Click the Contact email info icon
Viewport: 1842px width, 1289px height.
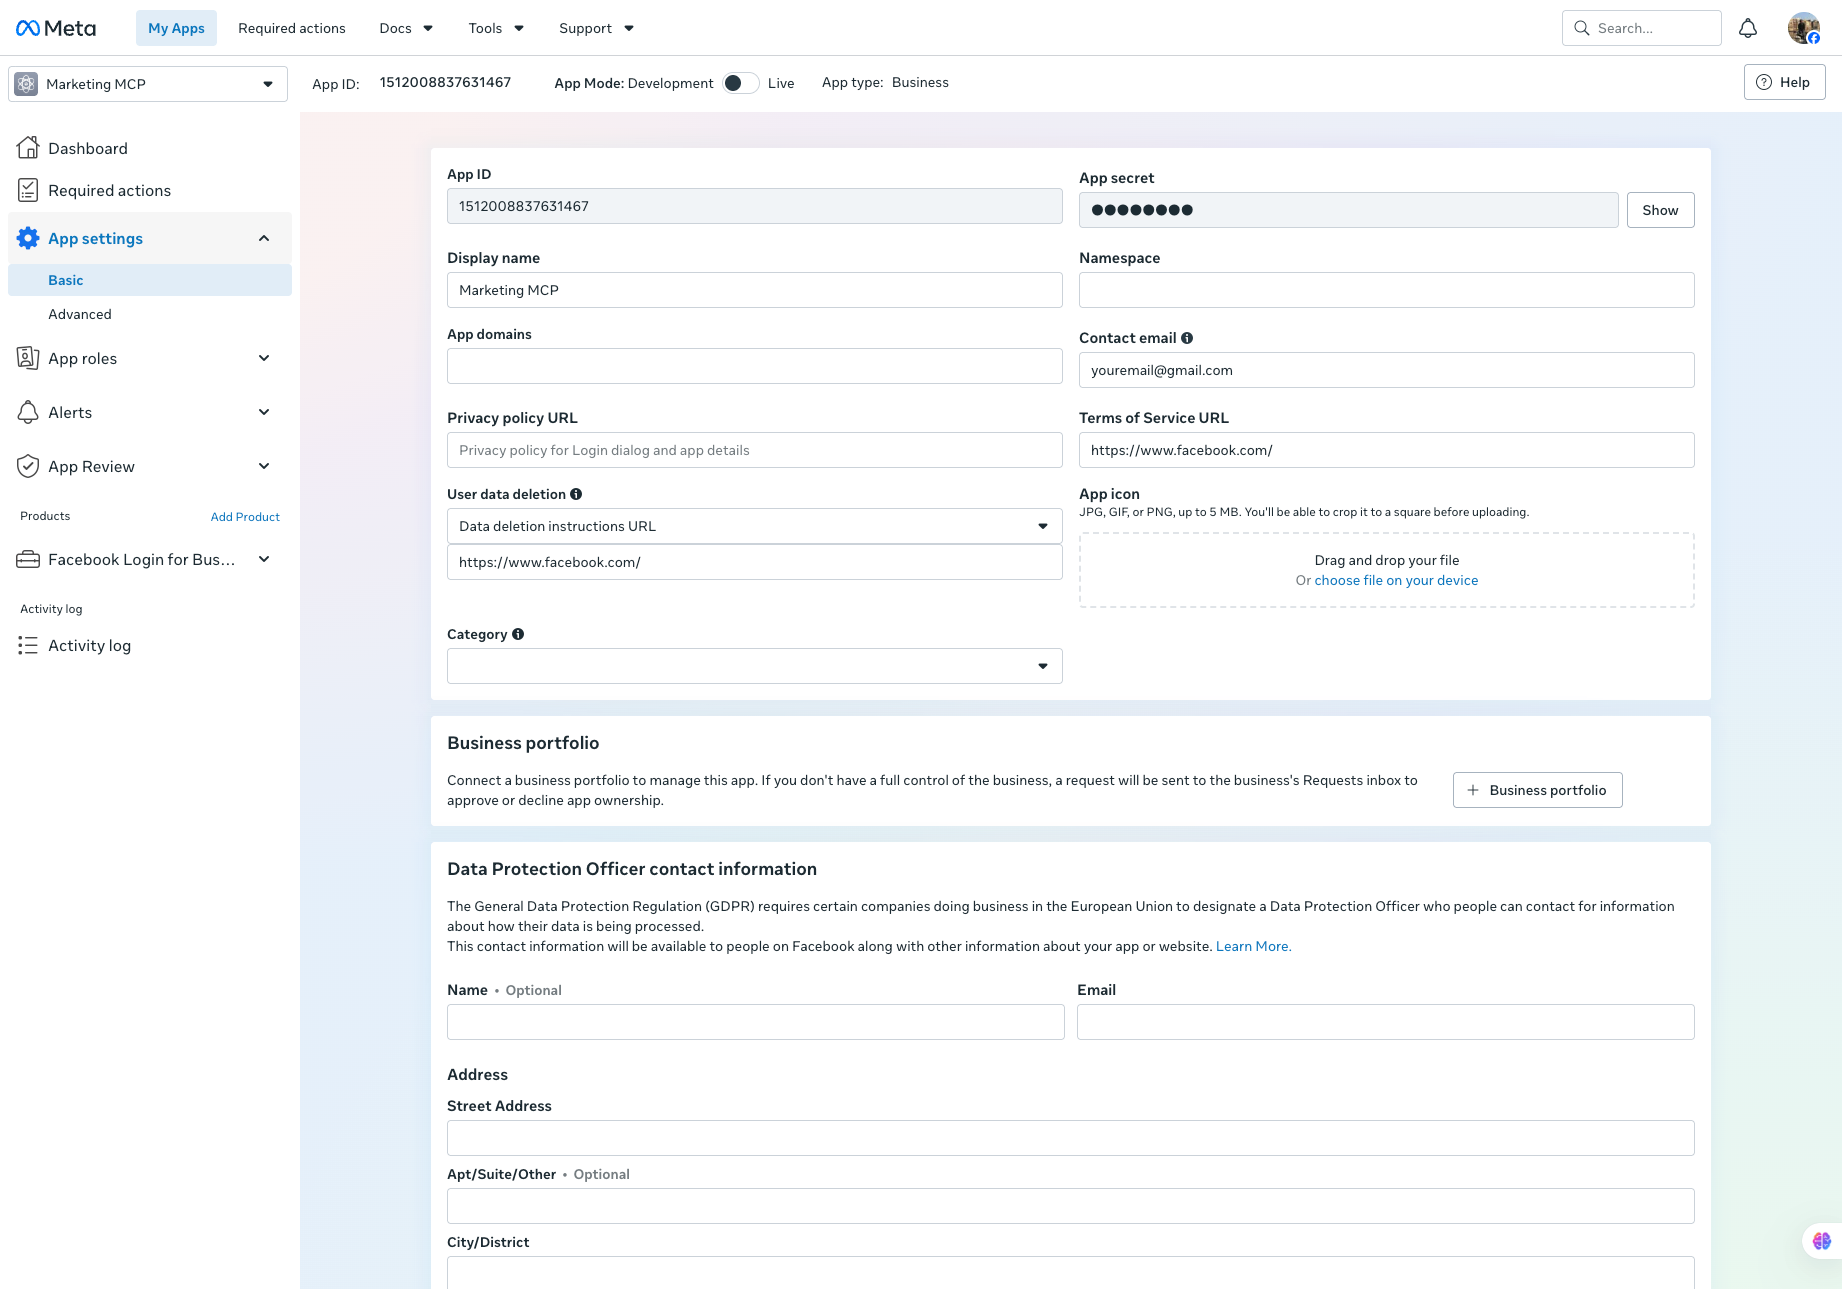[x=1187, y=338]
